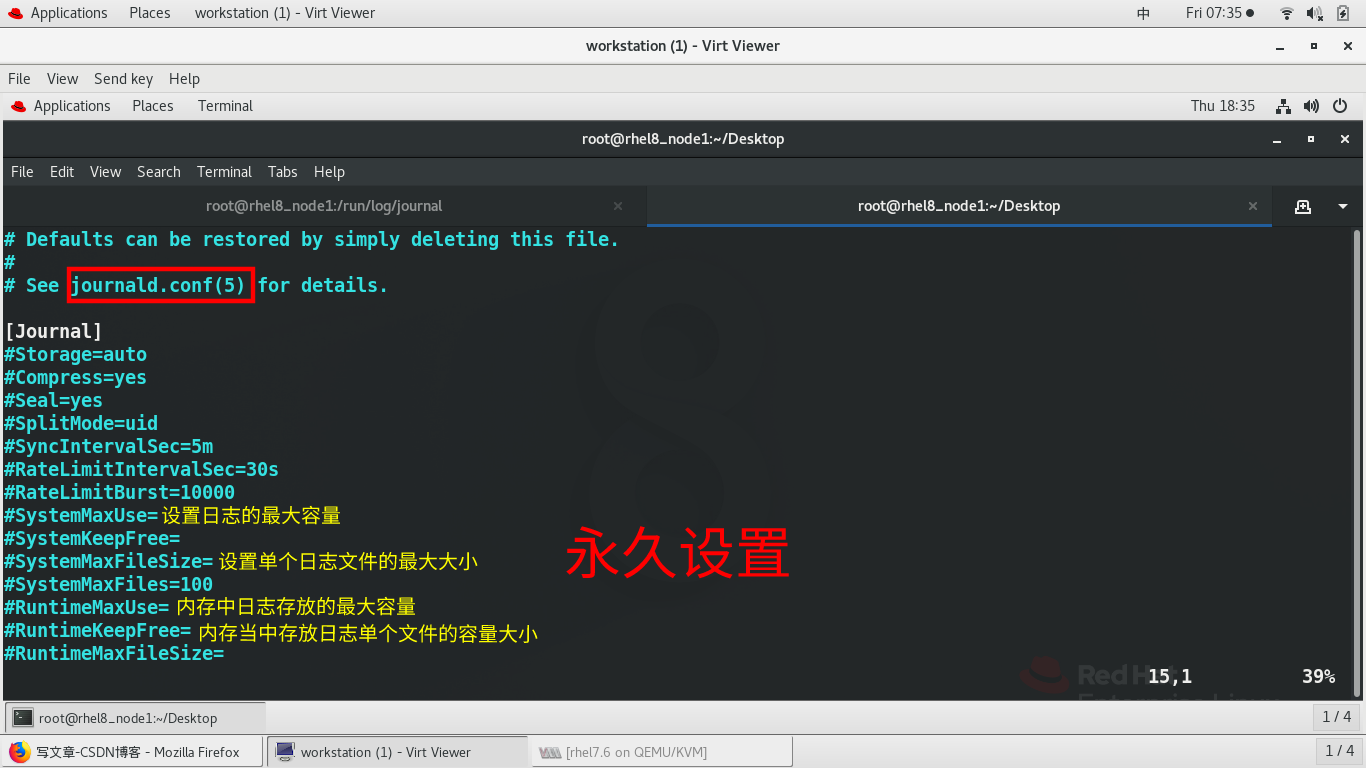
Task: Click the 中 input method indicator
Action: [x=1144, y=13]
